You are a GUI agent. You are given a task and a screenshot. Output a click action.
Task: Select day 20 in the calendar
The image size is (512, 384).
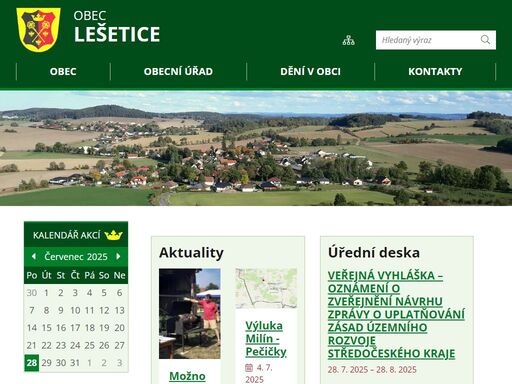(119, 328)
